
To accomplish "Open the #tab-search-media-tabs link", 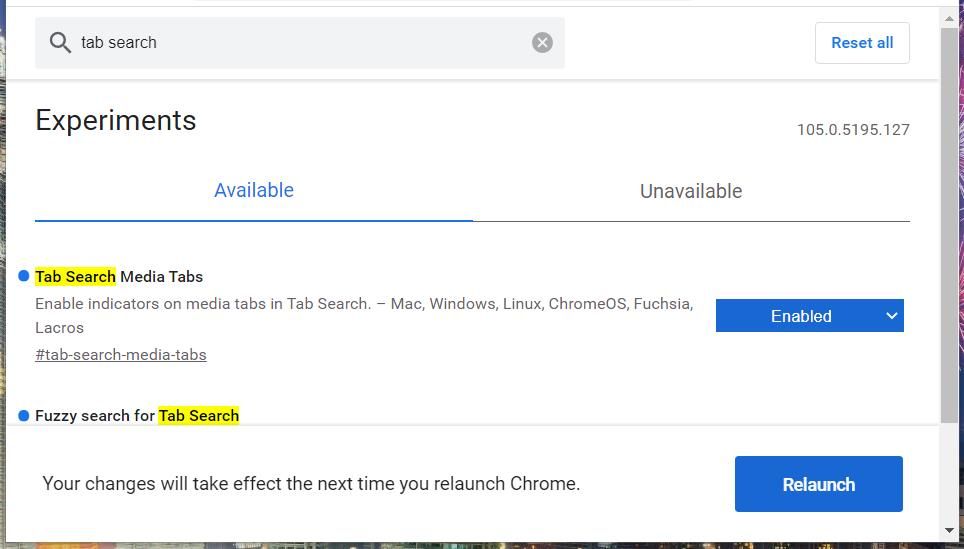I will point(121,355).
